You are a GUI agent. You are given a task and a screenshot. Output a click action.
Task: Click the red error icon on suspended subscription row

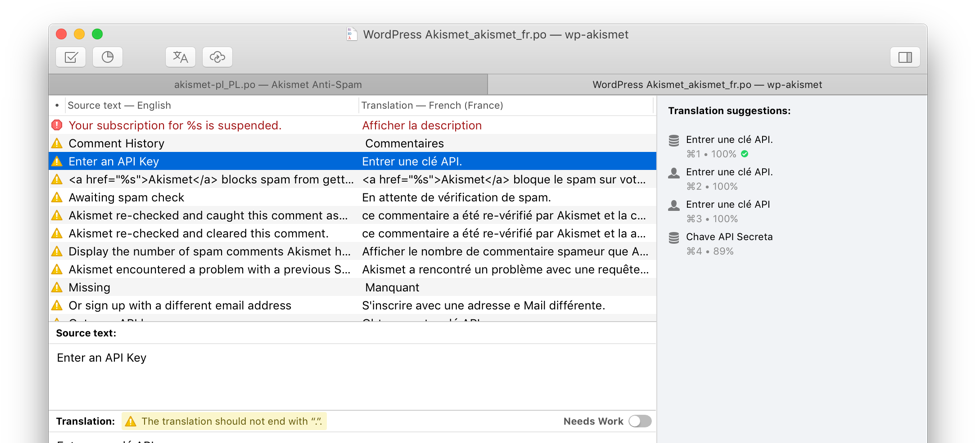(57, 125)
